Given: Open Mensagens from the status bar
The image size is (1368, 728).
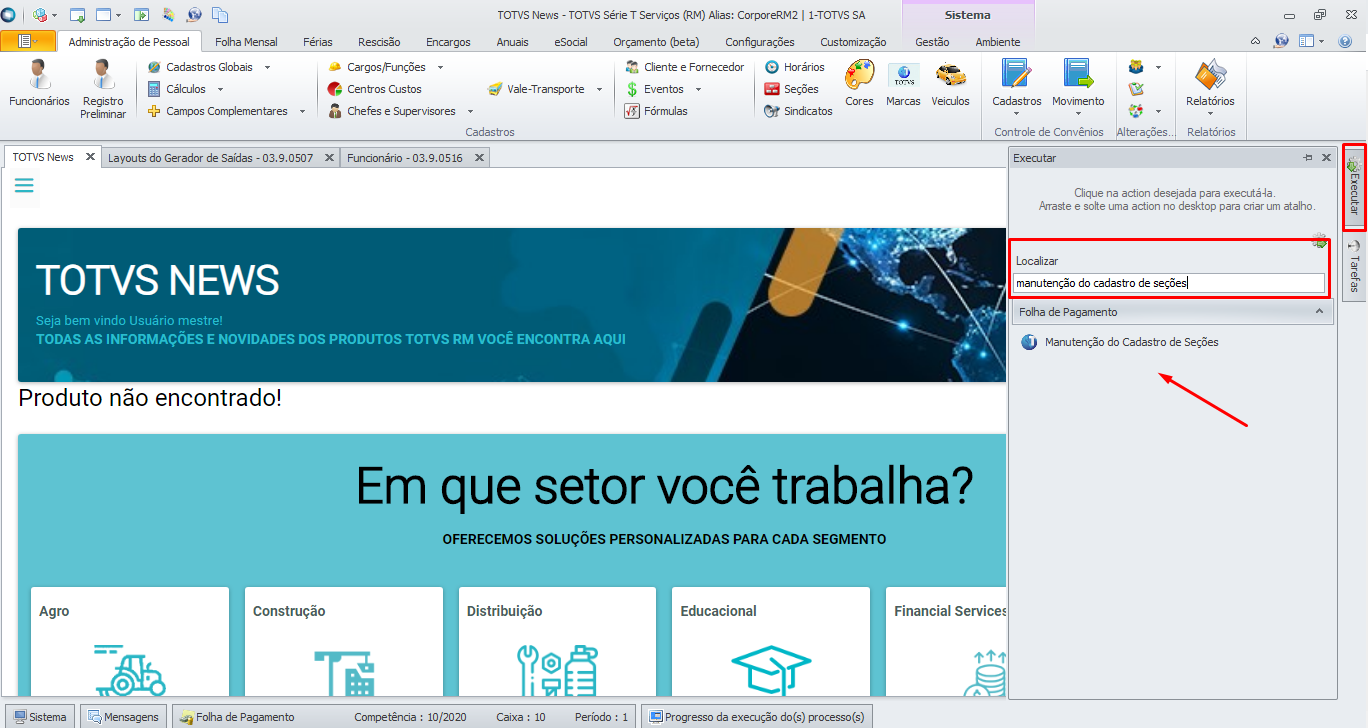Looking at the screenshot, I should click(x=123, y=717).
